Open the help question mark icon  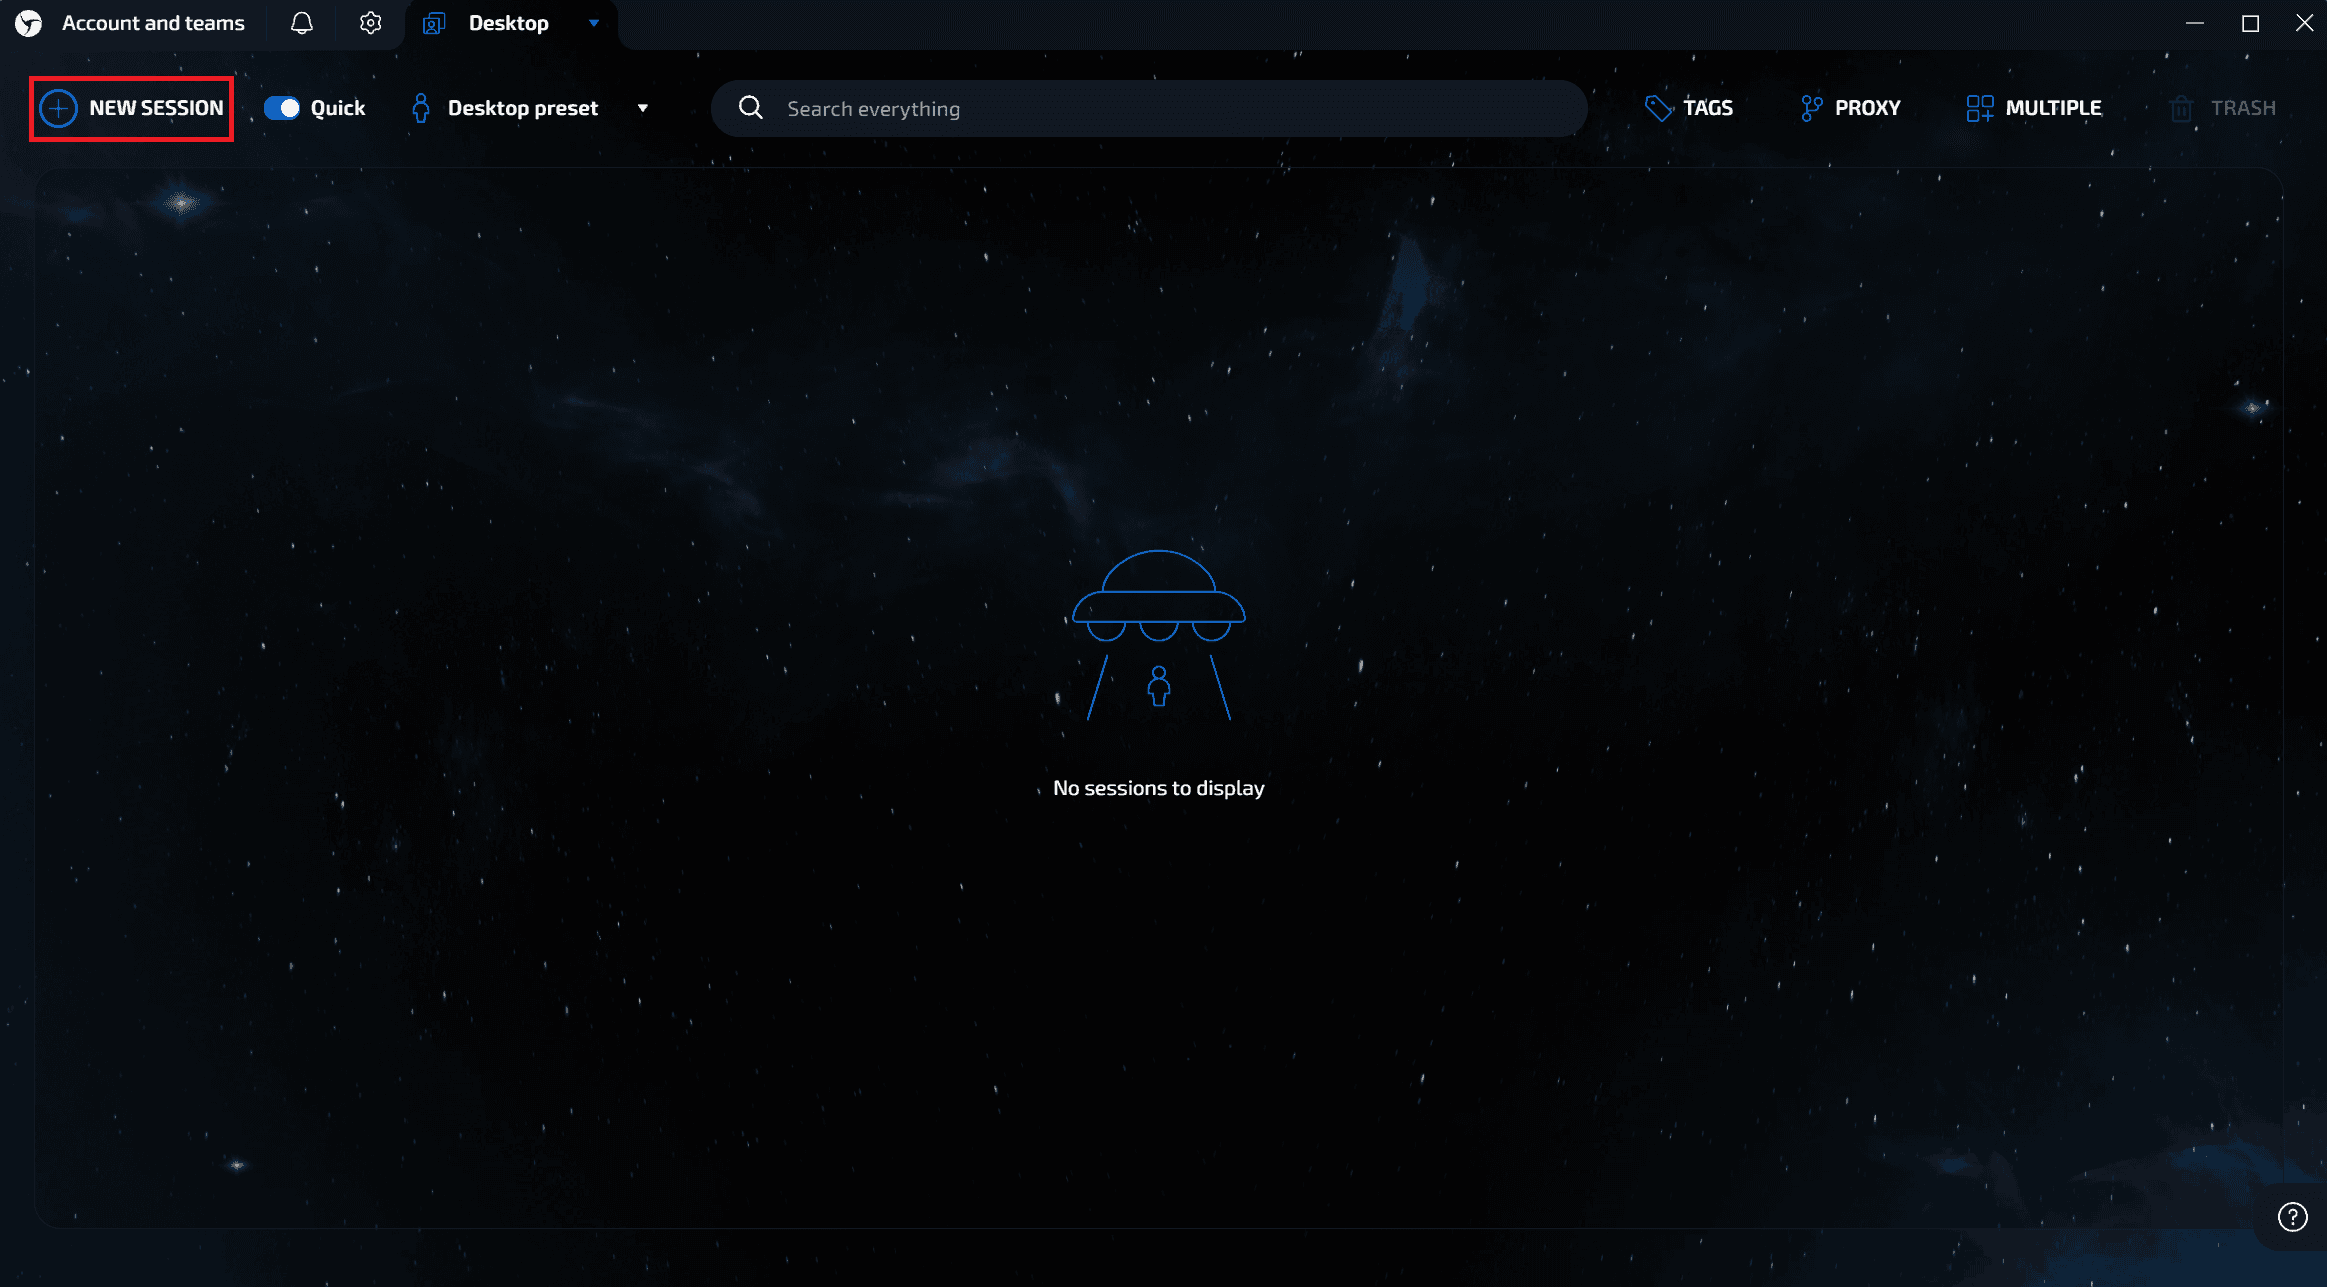[x=2292, y=1217]
